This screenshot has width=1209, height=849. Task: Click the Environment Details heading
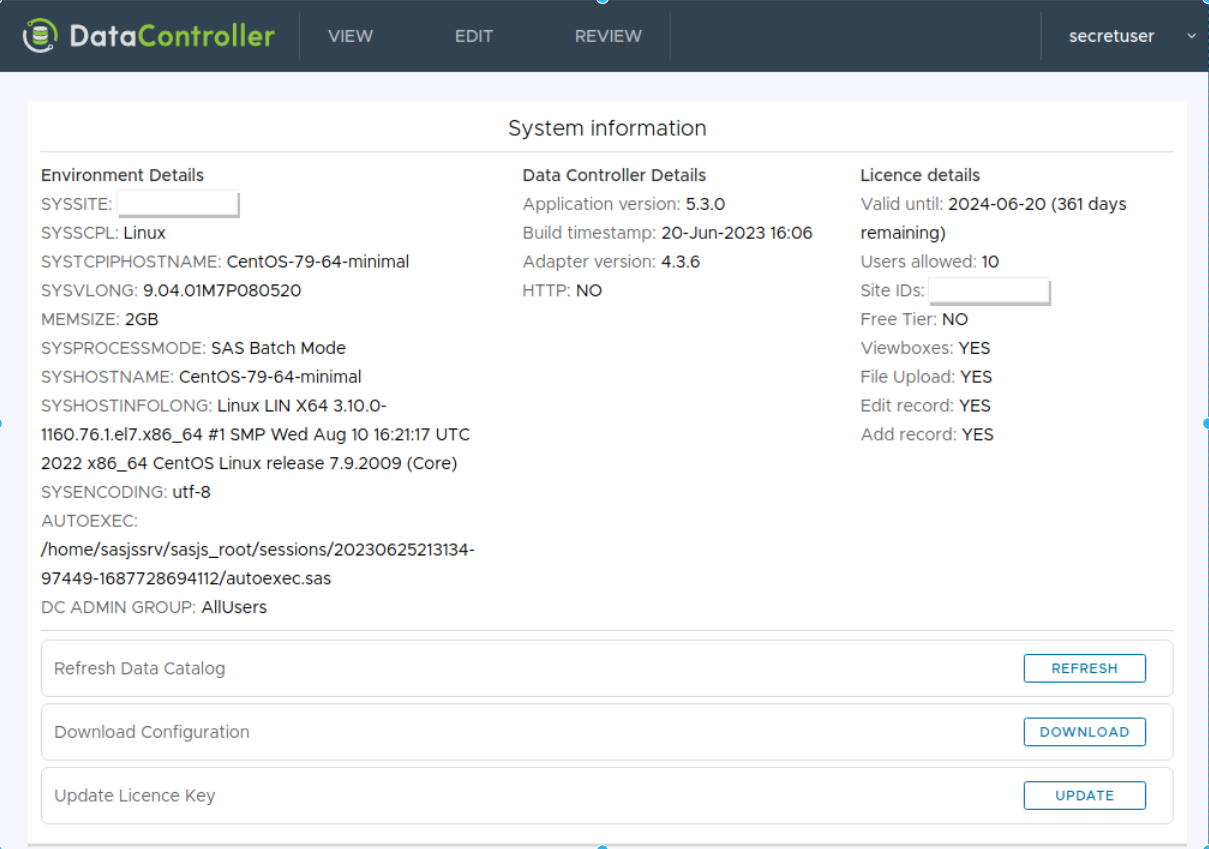pyautogui.click(x=122, y=175)
